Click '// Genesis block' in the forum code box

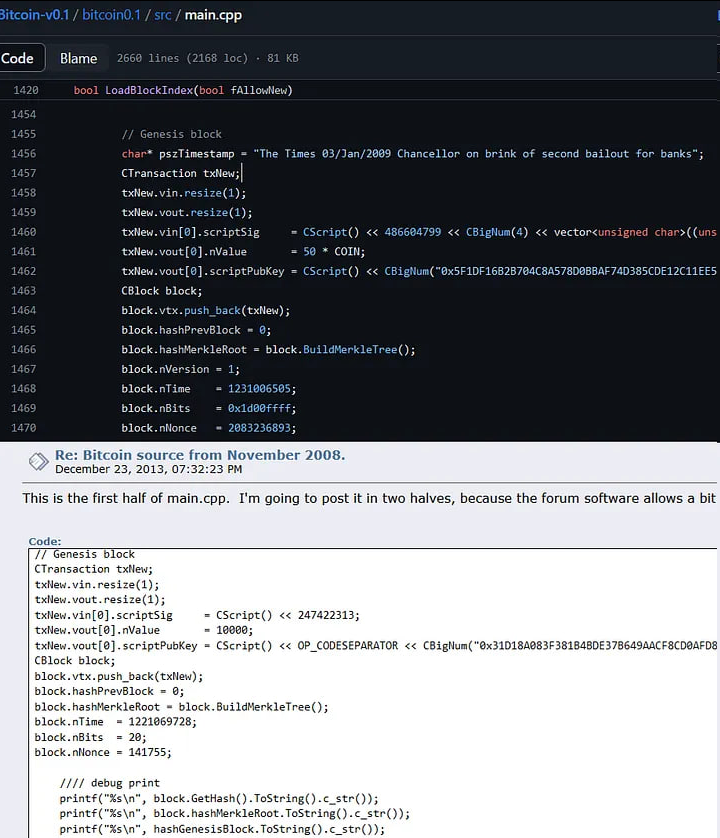84,554
